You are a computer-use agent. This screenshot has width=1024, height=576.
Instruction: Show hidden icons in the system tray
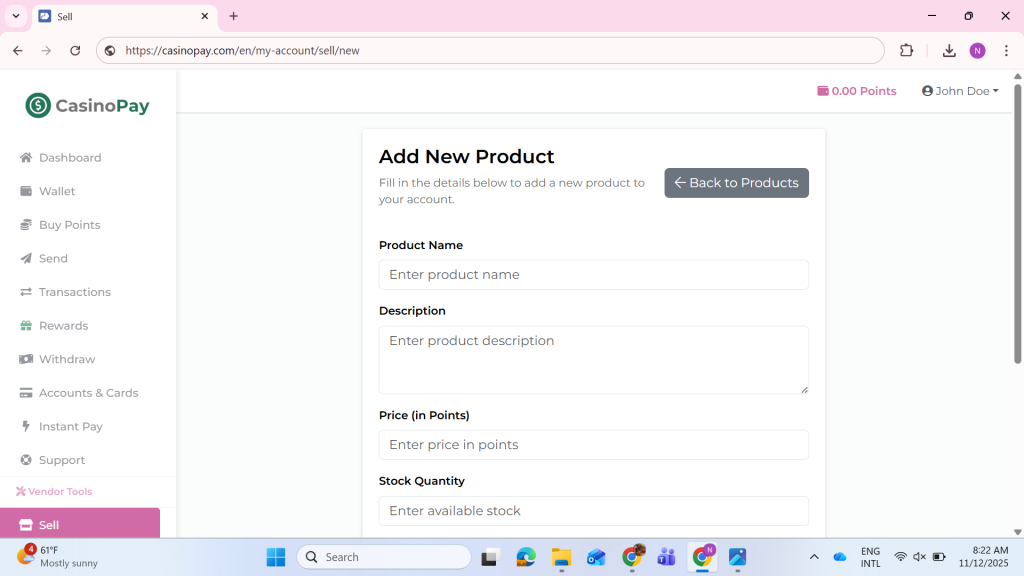point(813,556)
